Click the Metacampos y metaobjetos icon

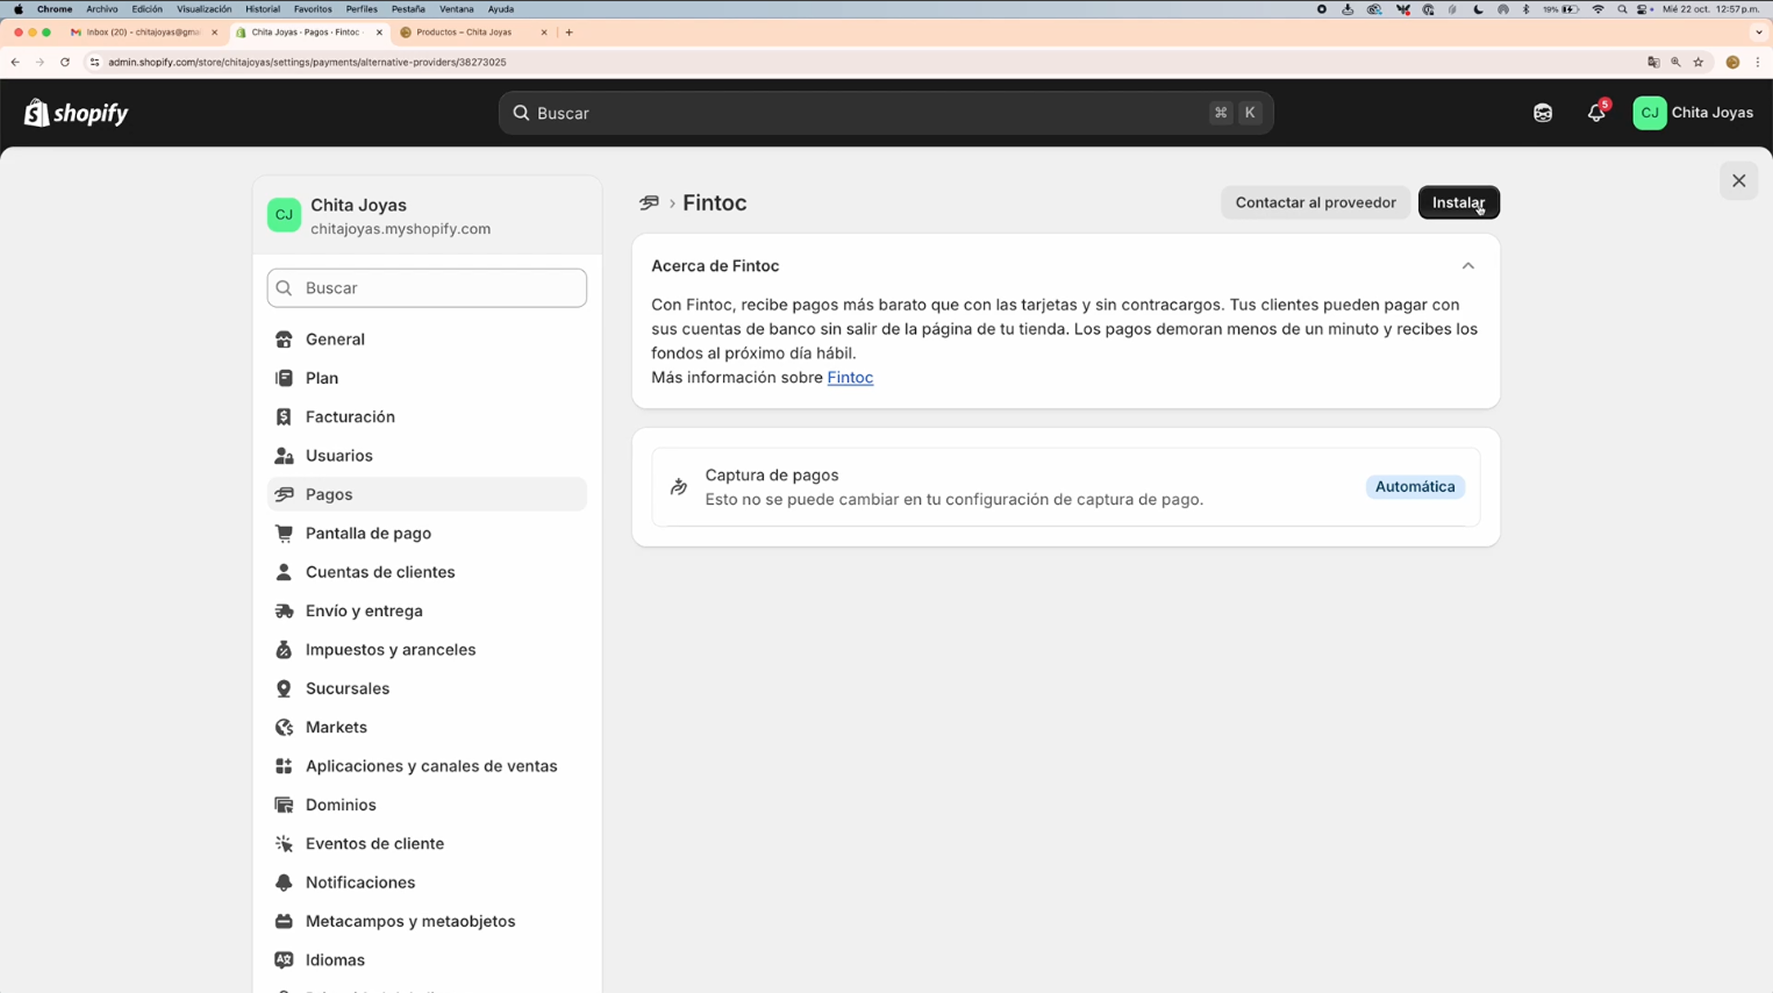(x=284, y=921)
